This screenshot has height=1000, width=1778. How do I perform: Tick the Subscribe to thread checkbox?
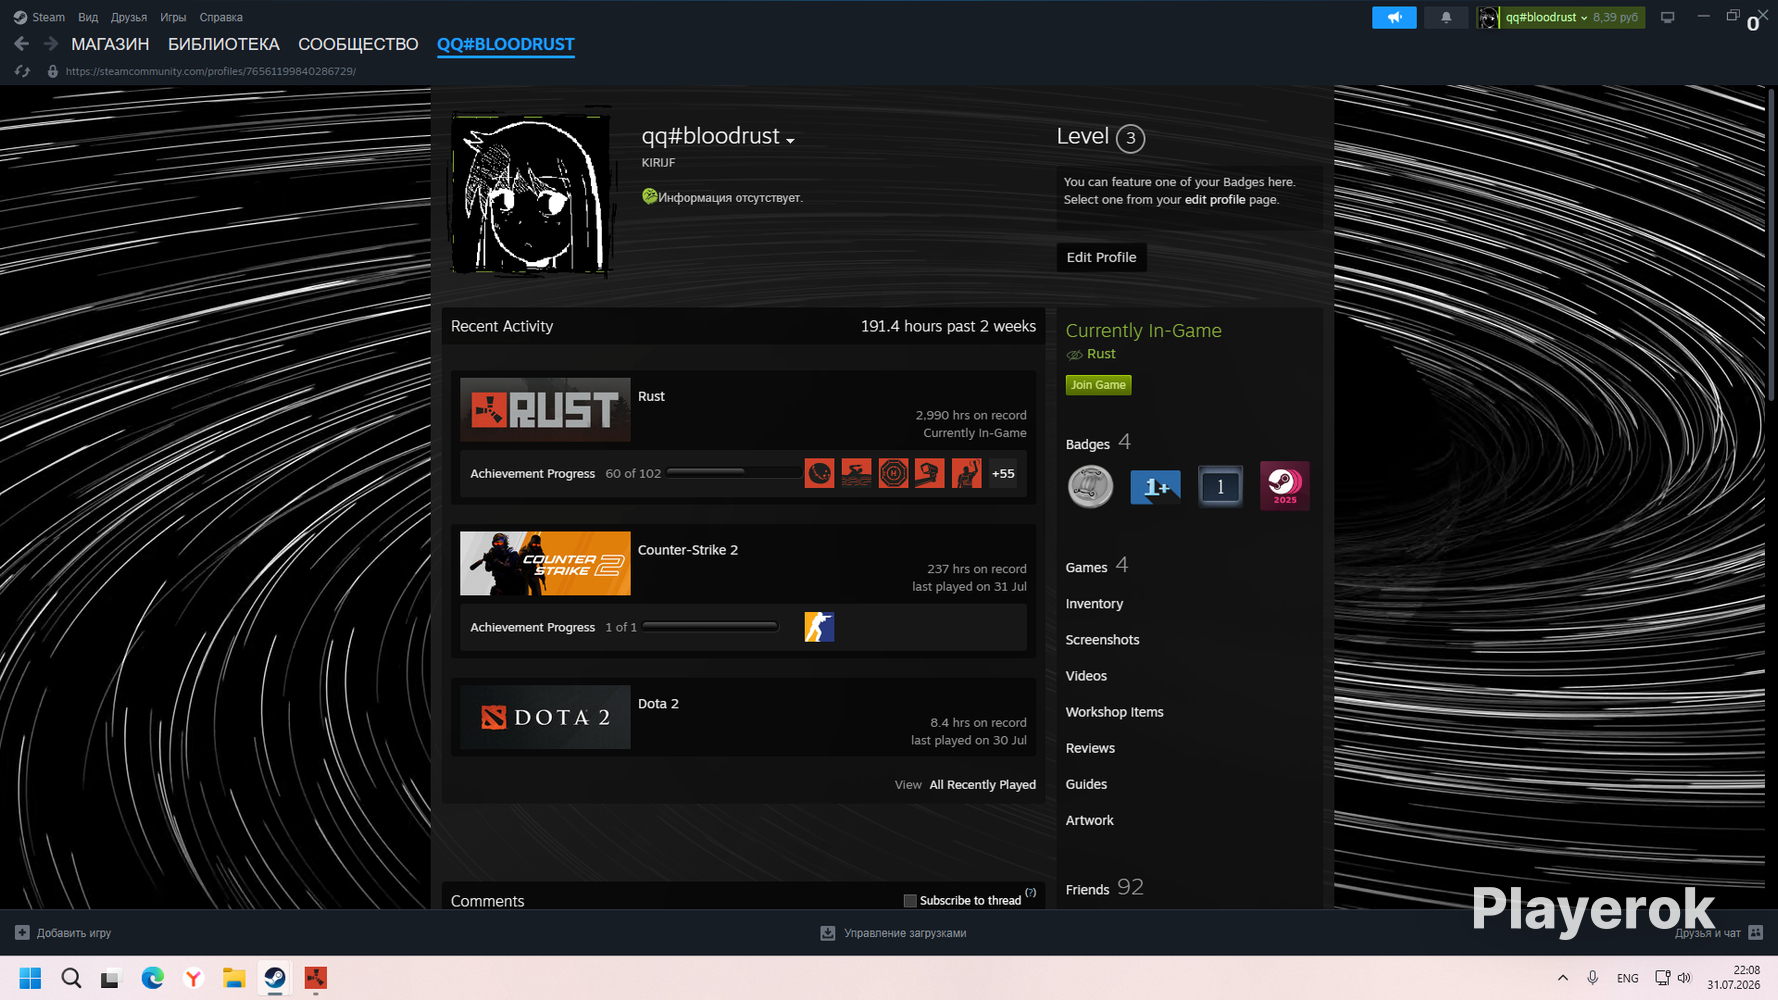pos(910,901)
